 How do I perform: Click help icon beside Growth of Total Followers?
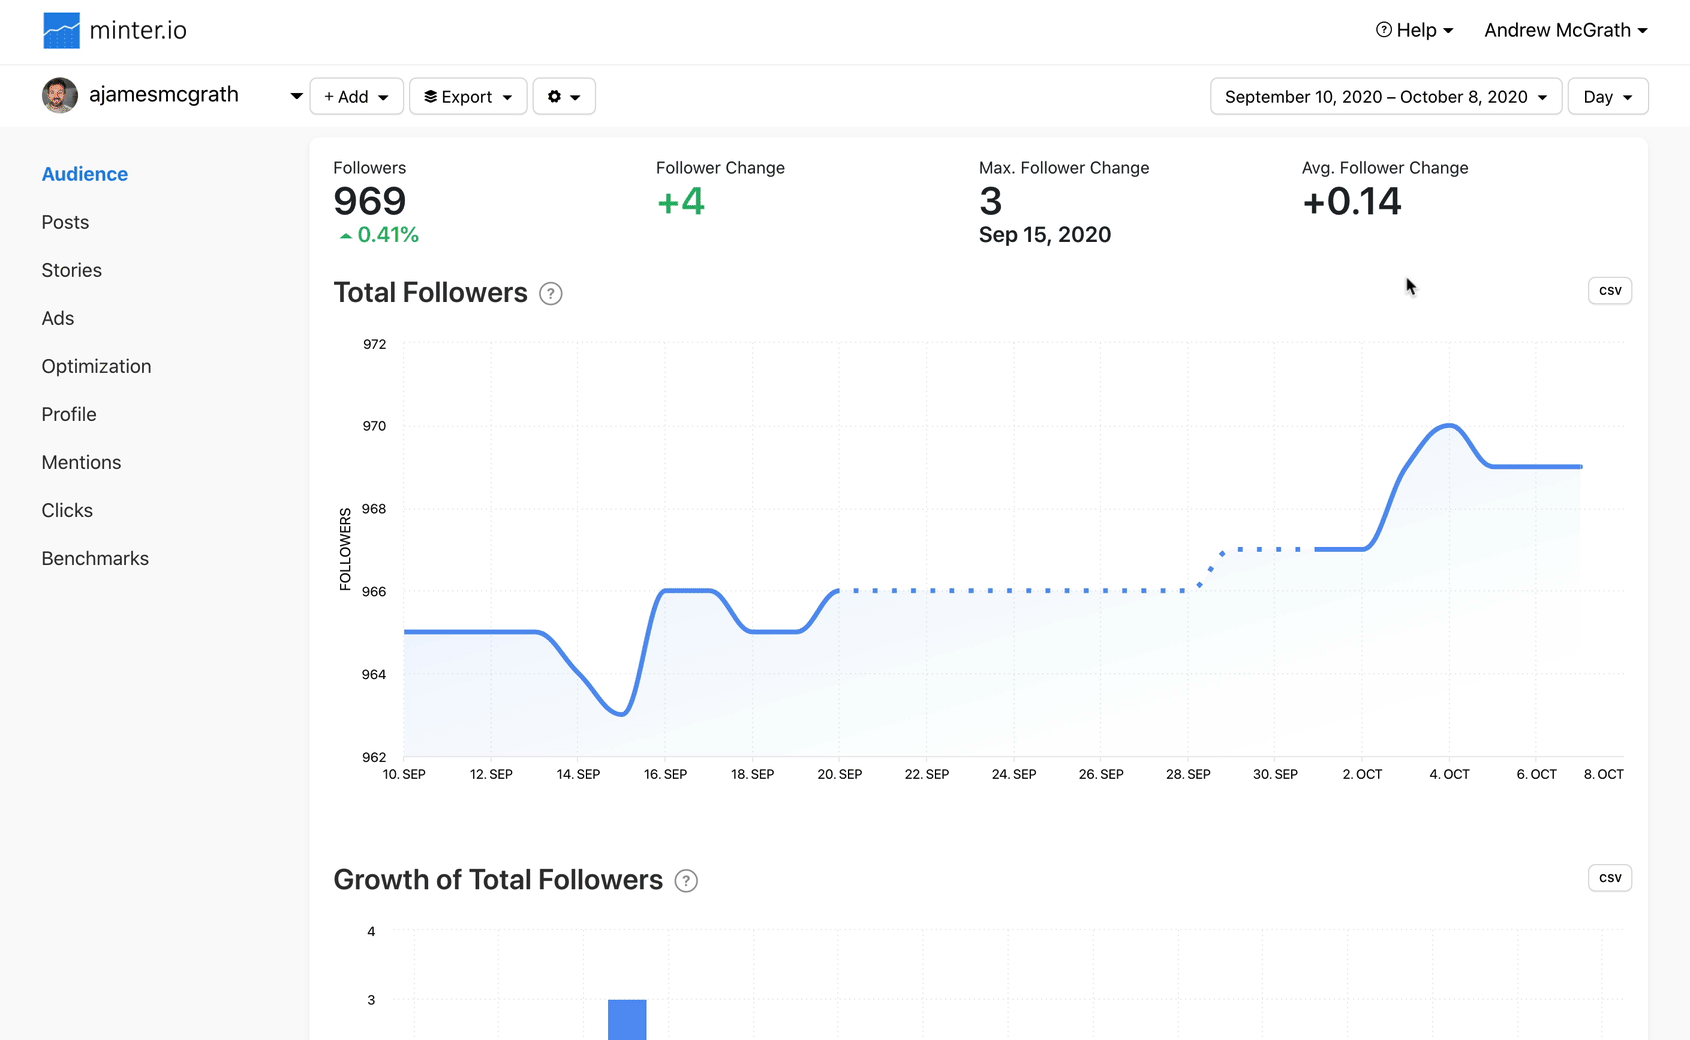click(686, 881)
